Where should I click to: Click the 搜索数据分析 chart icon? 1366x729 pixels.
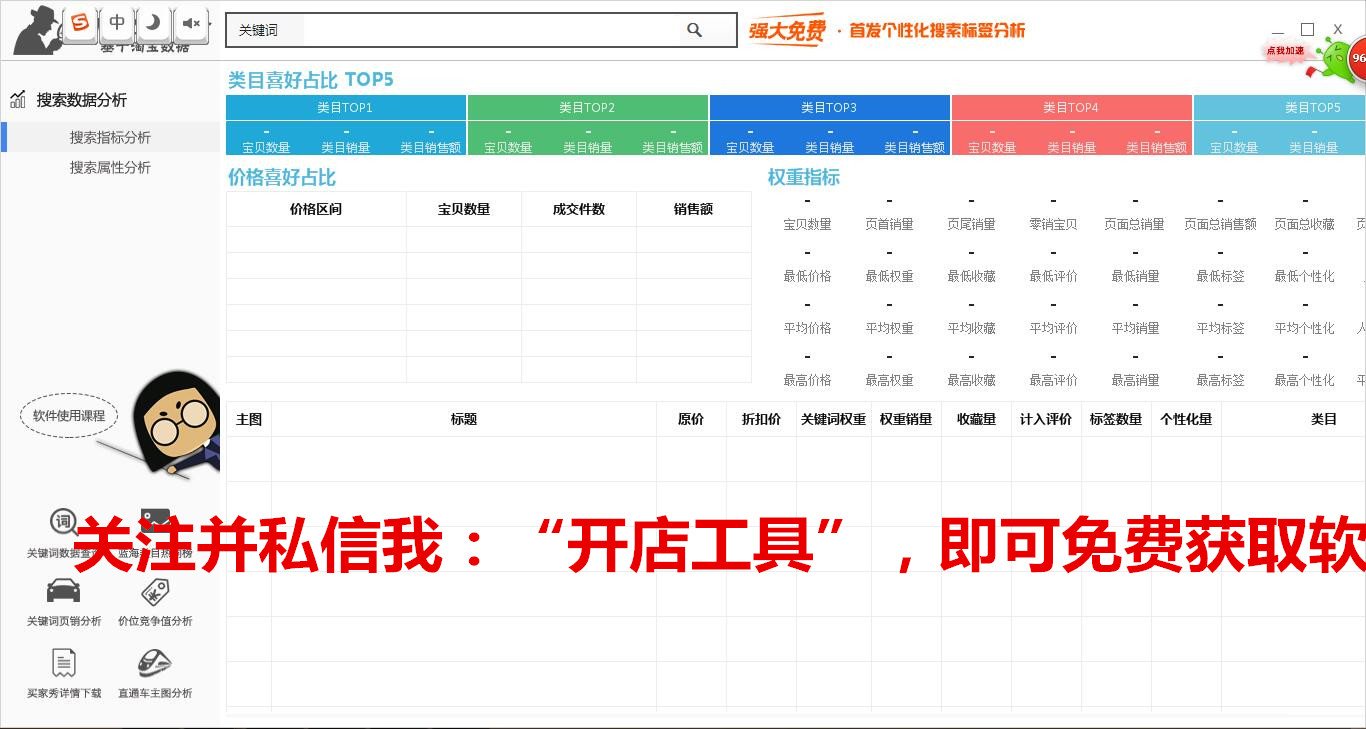(20, 99)
